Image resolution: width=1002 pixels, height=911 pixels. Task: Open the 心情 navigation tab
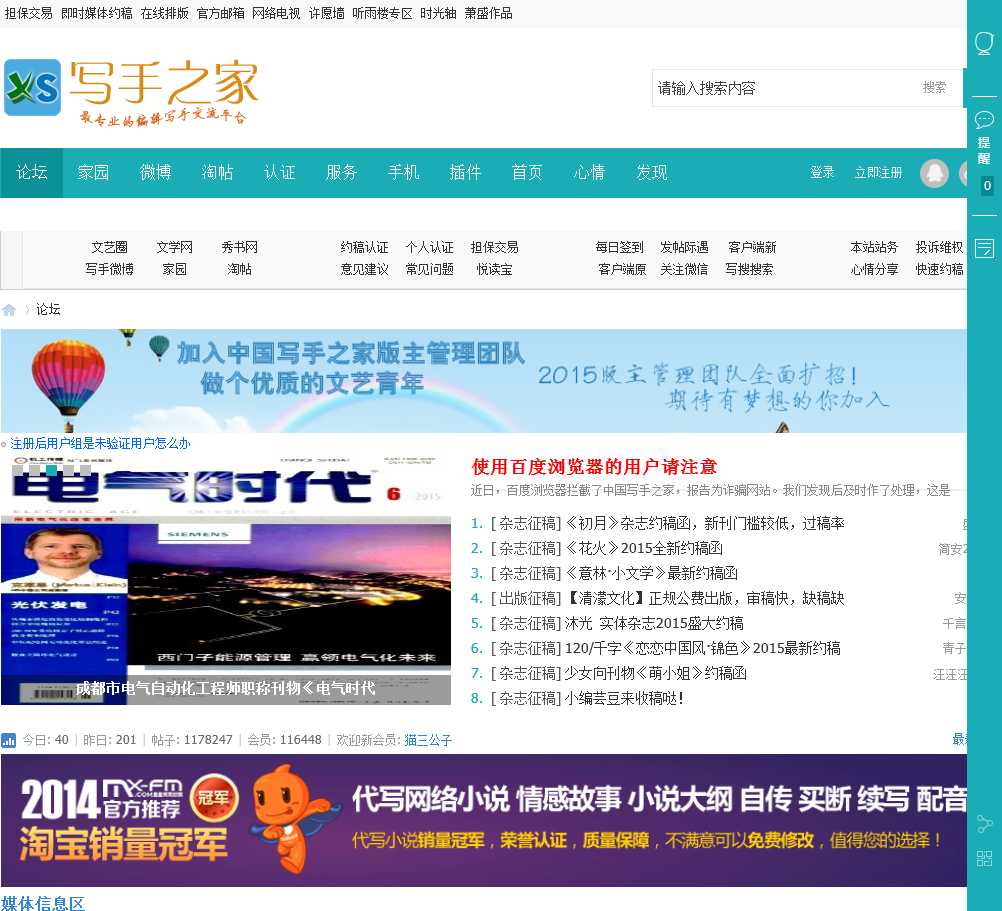pos(589,172)
